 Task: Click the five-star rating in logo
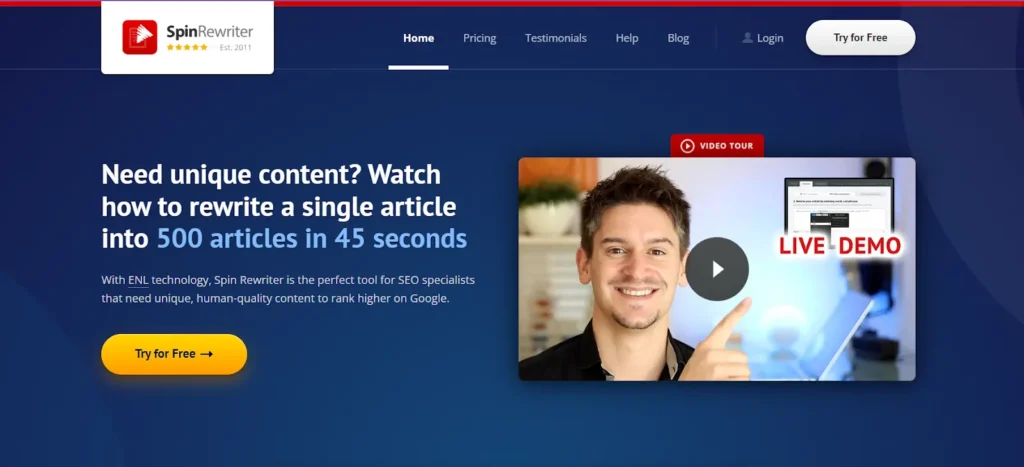[187, 47]
